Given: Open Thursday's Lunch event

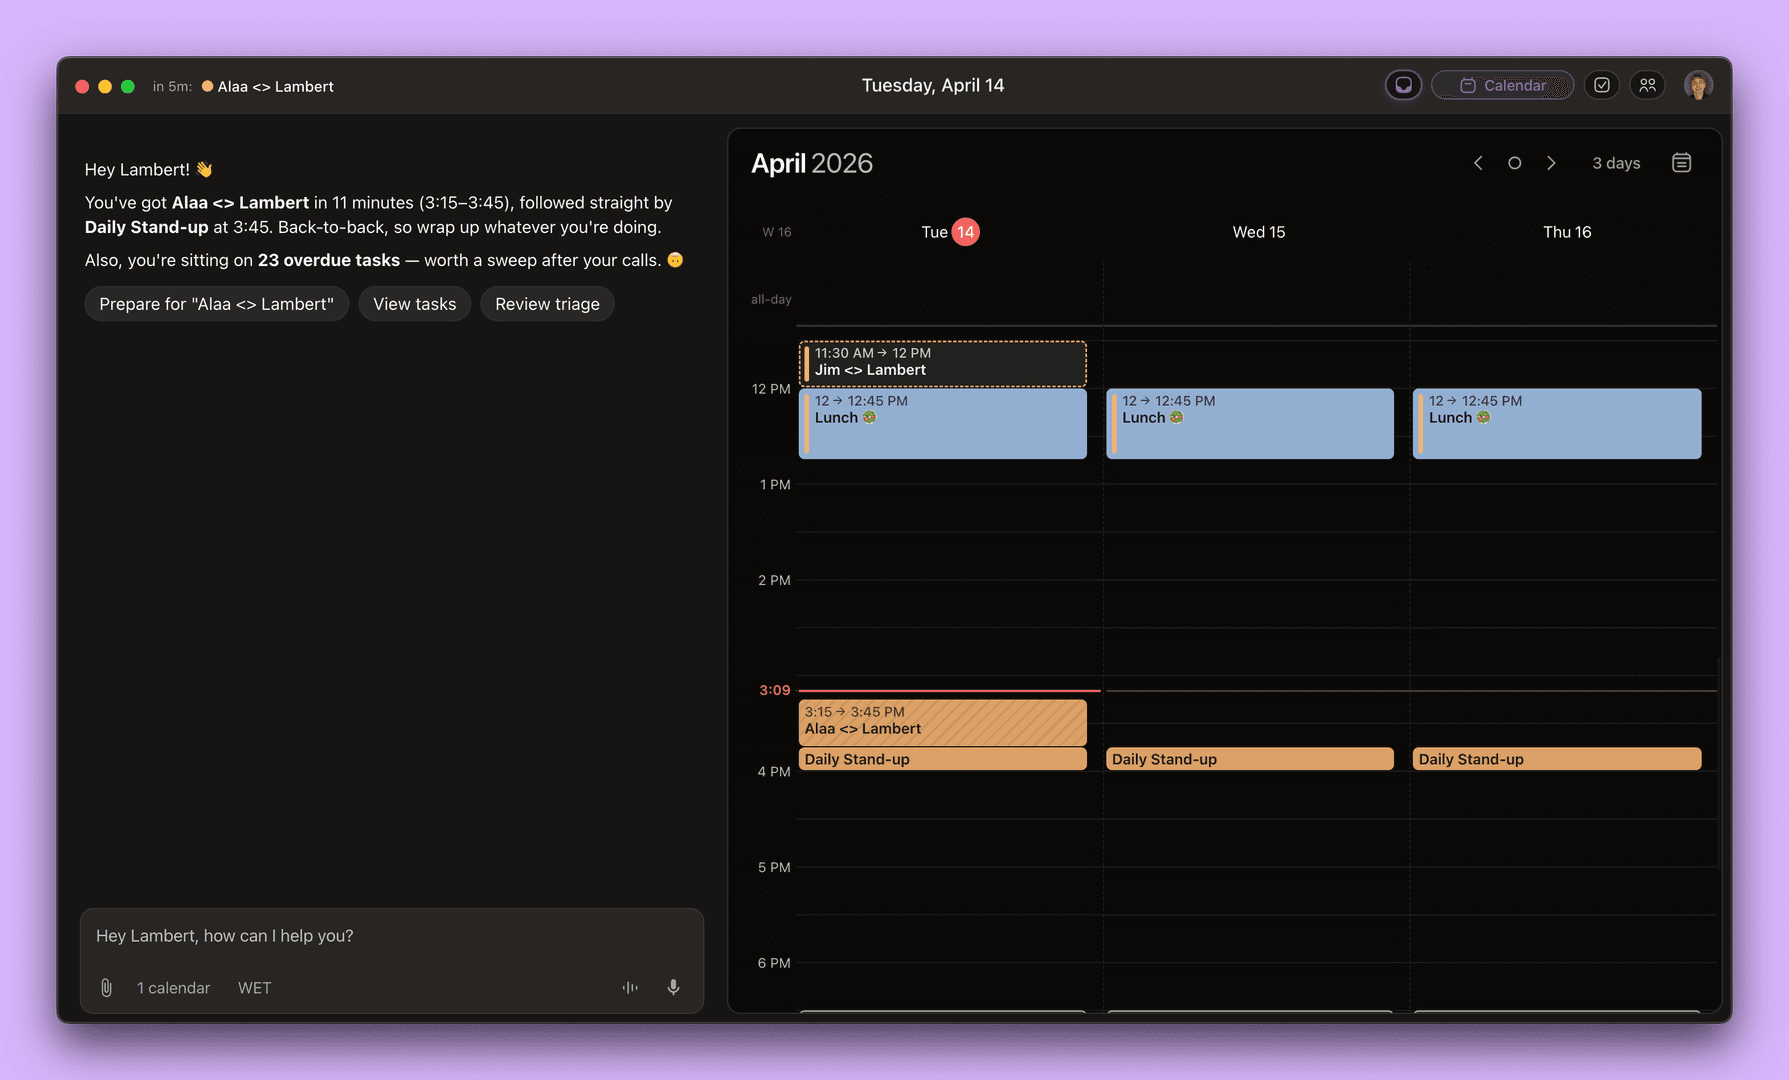Looking at the screenshot, I should pos(1557,424).
